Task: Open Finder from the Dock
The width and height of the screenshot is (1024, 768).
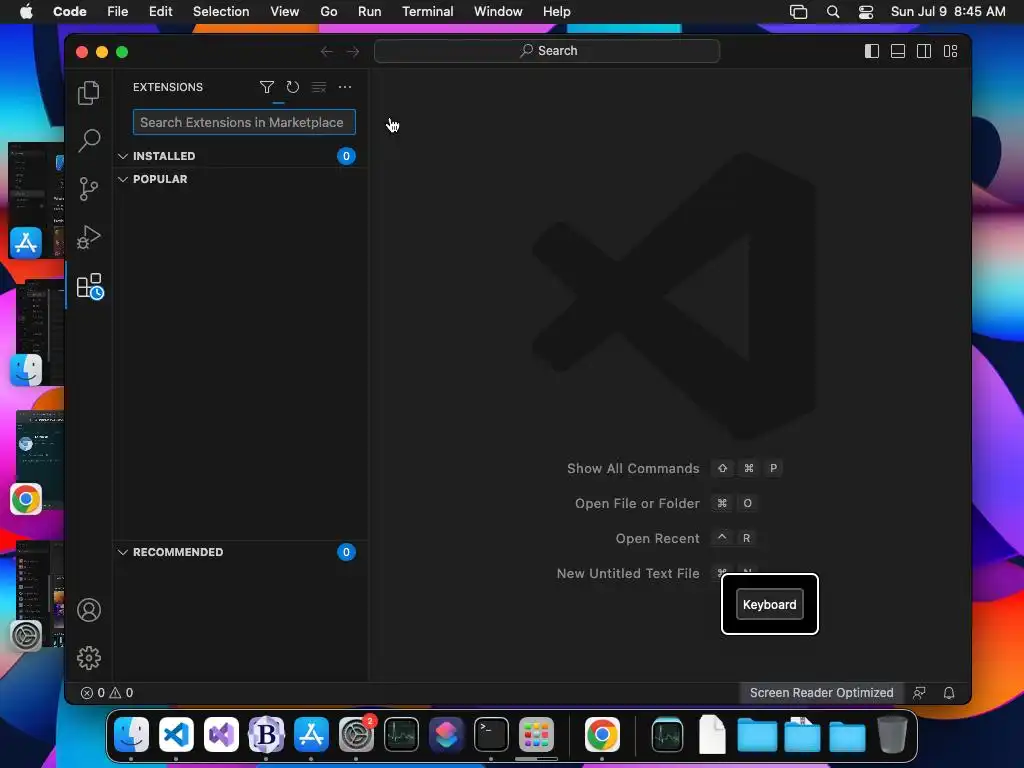Action: point(131,735)
